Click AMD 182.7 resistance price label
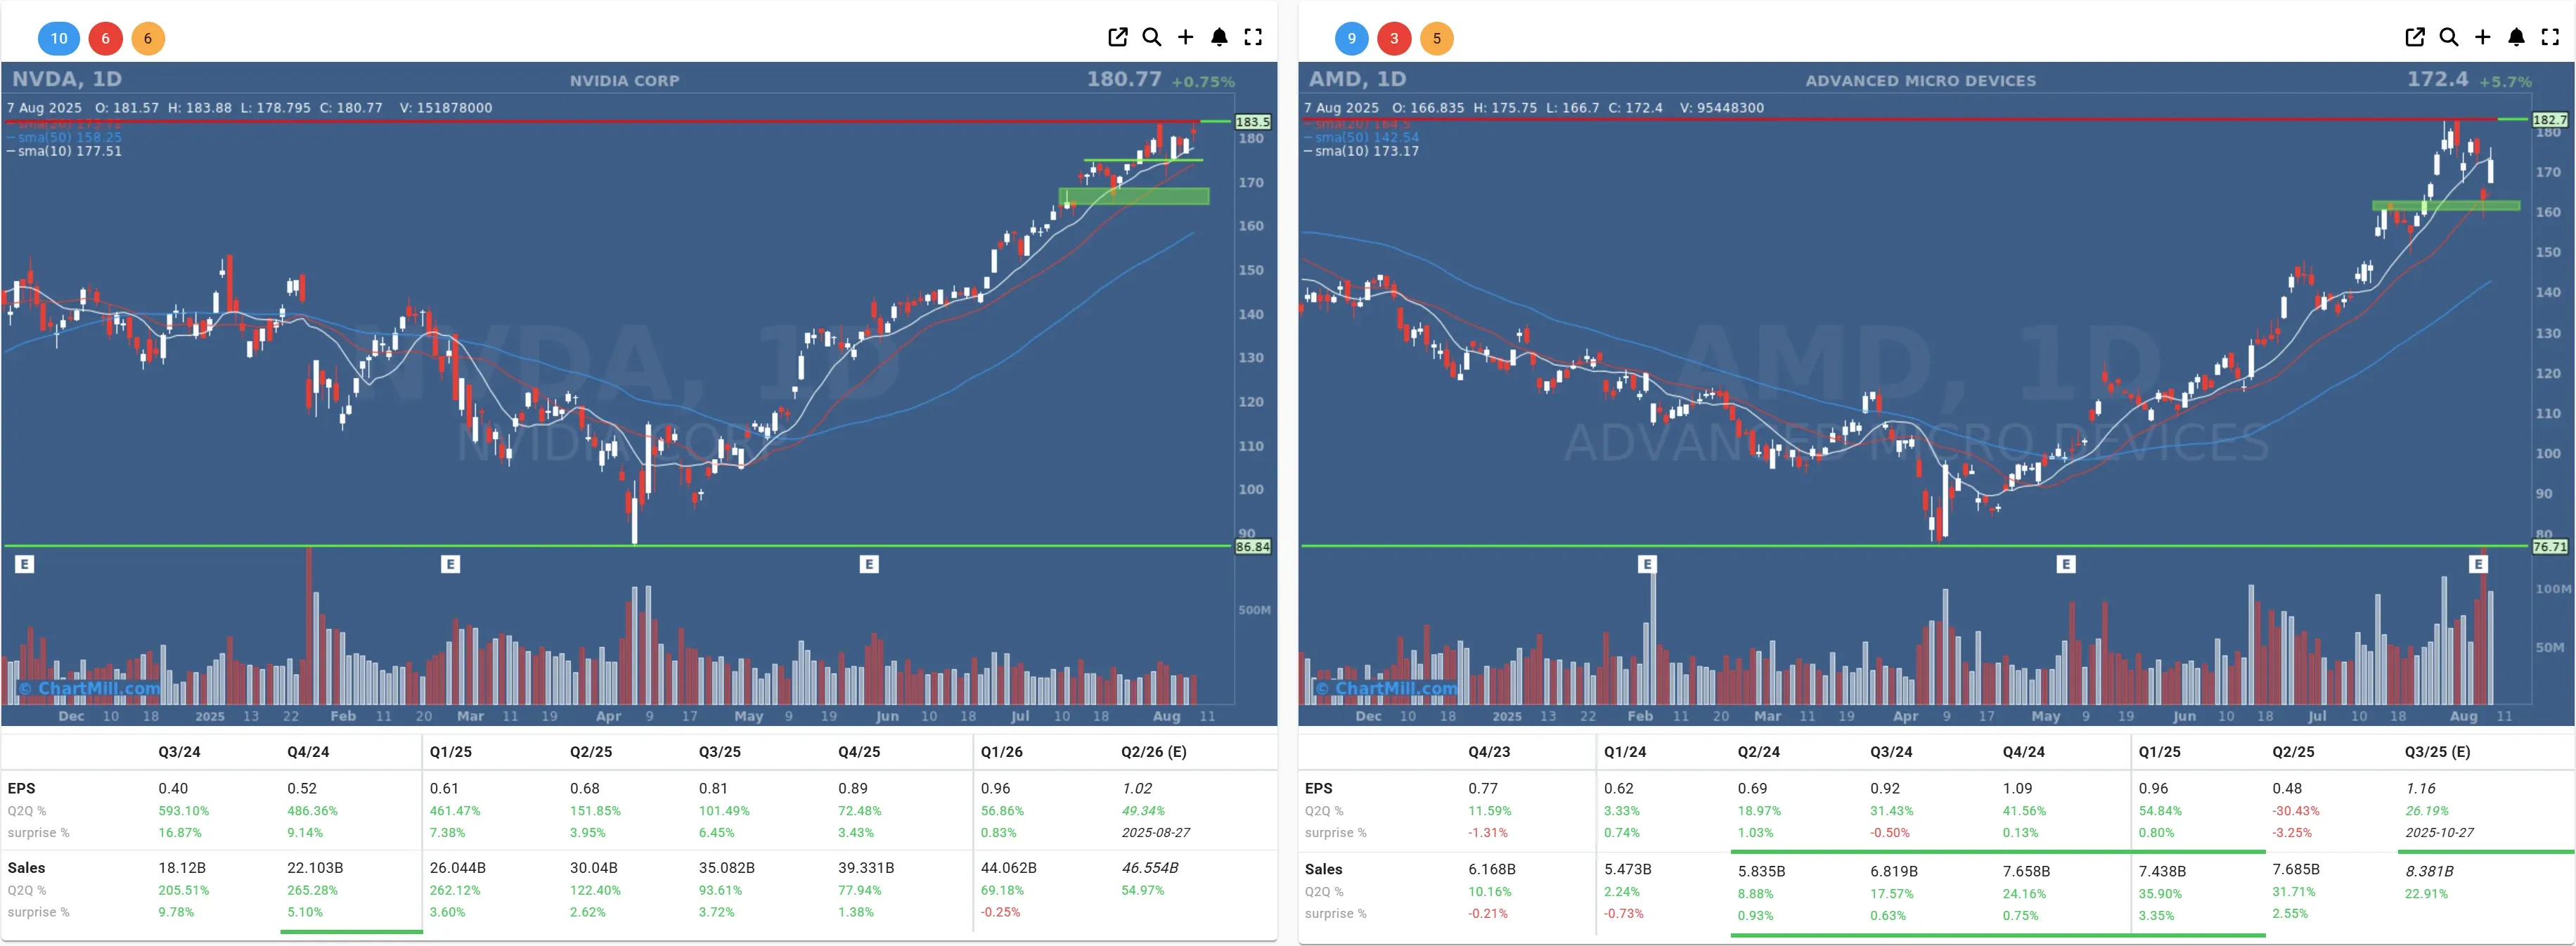The image size is (2576, 946). point(2550,119)
